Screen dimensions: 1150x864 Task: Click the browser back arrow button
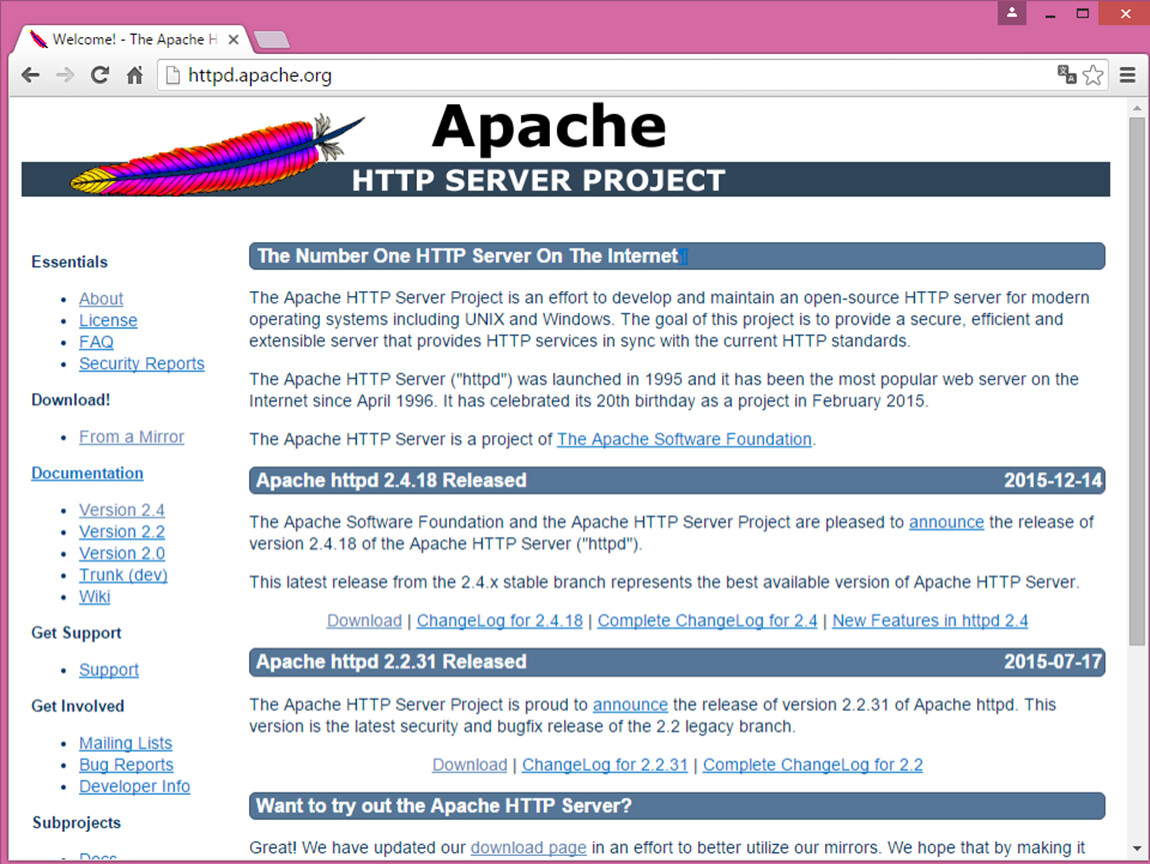click(x=30, y=75)
